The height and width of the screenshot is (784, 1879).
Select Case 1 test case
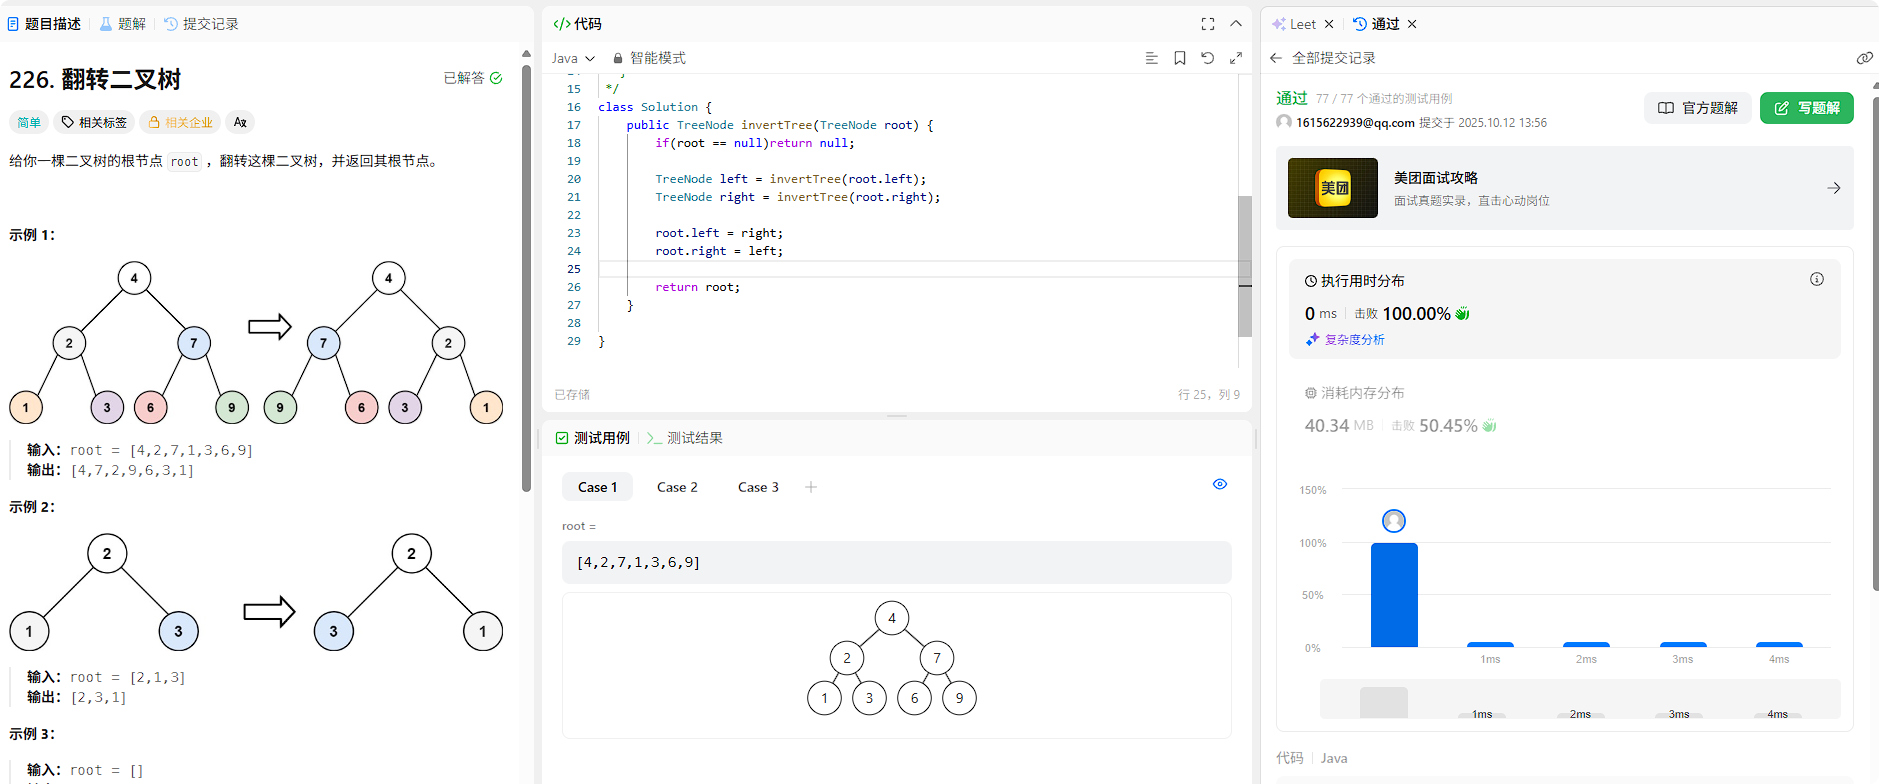click(597, 487)
